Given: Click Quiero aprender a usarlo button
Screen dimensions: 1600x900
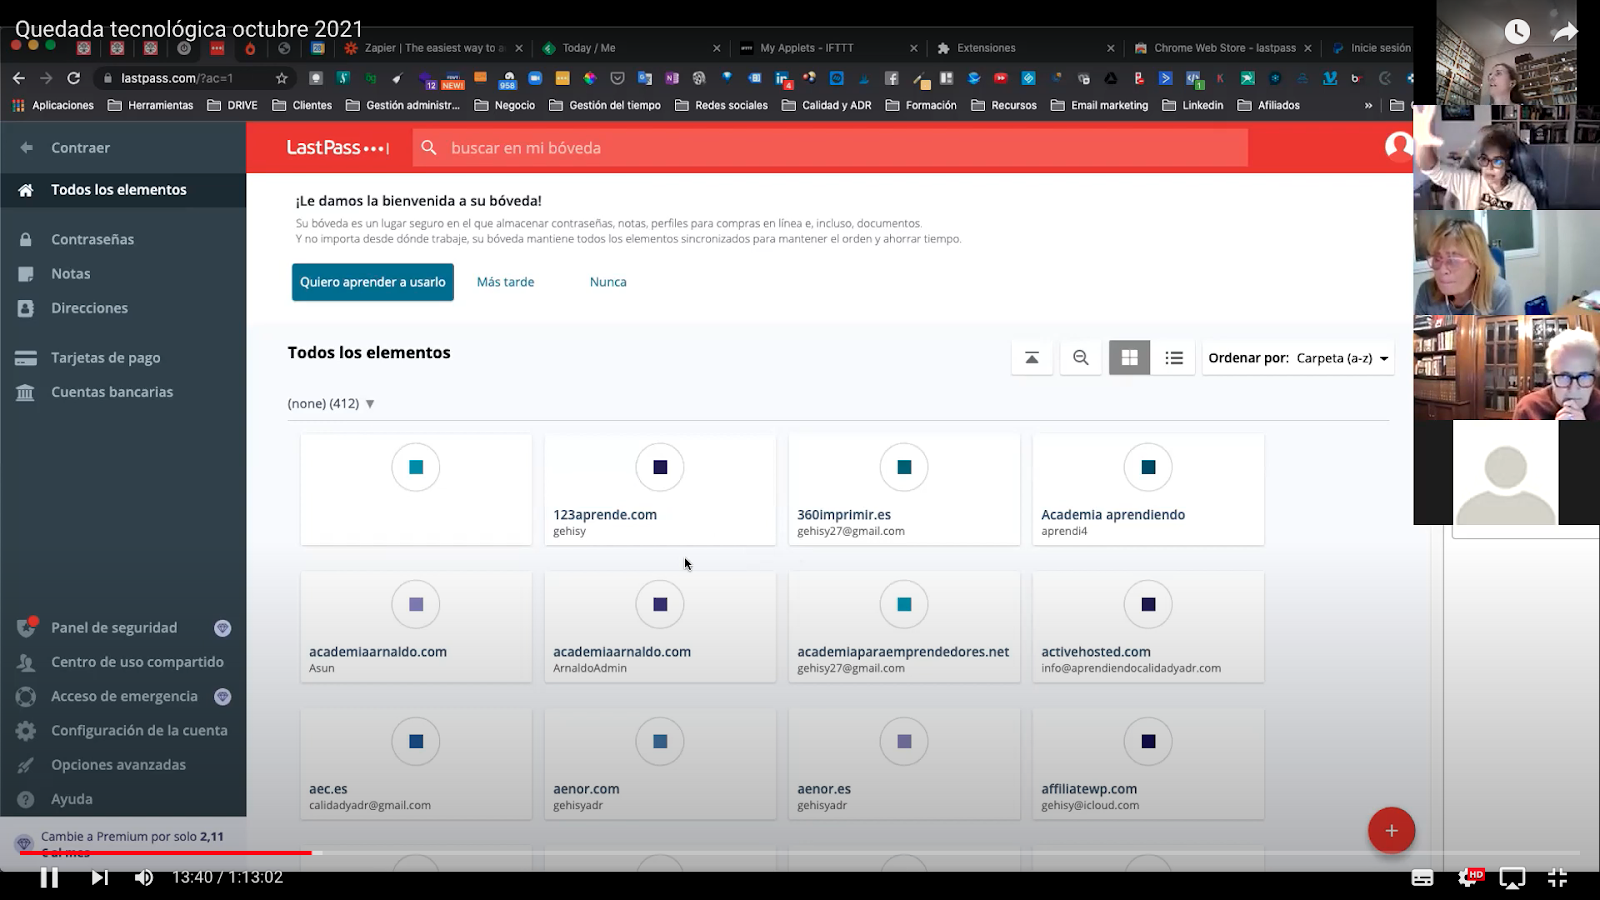Looking at the screenshot, I should (x=373, y=282).
